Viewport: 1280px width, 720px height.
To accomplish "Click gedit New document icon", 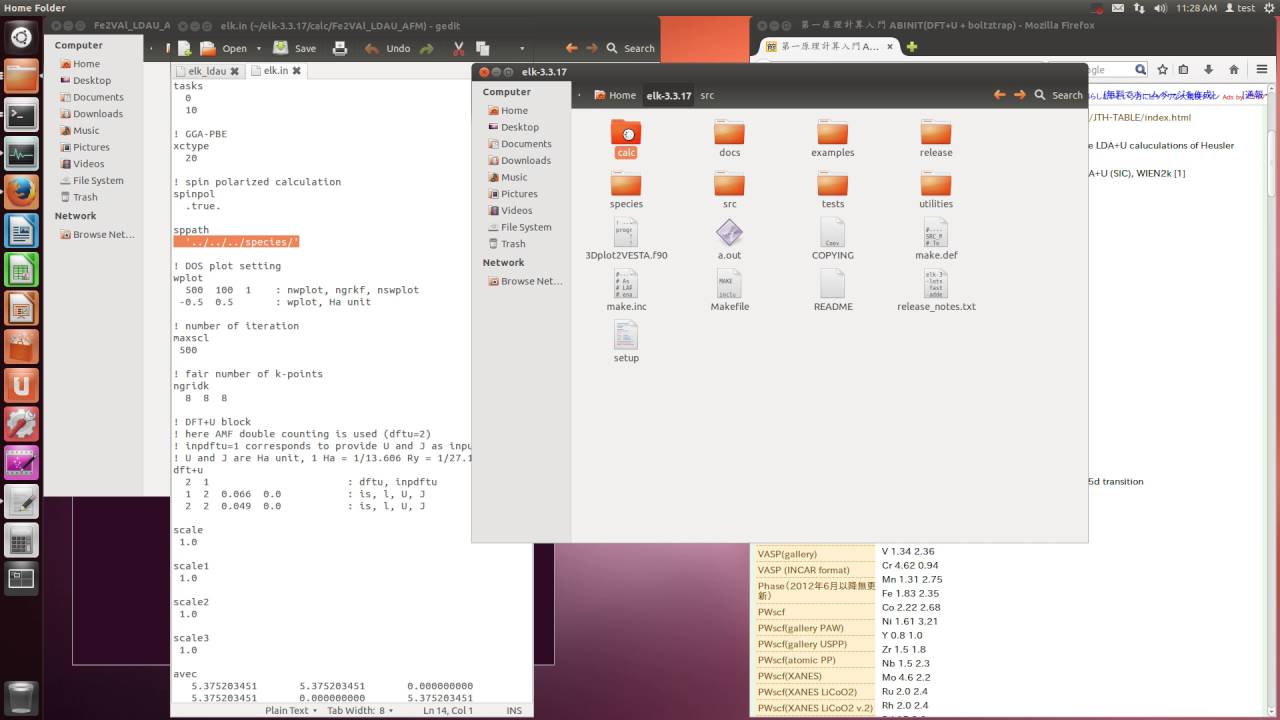I will pos(184,48).
